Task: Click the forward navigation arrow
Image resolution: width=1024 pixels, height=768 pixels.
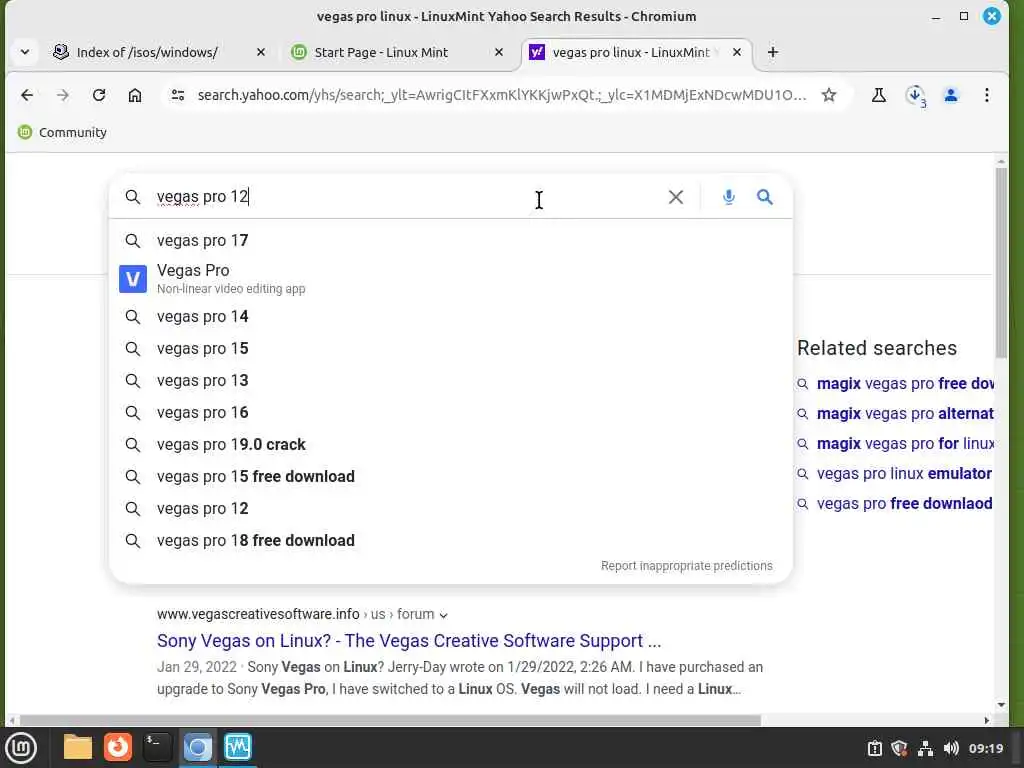Action: (x=63, y=95)
